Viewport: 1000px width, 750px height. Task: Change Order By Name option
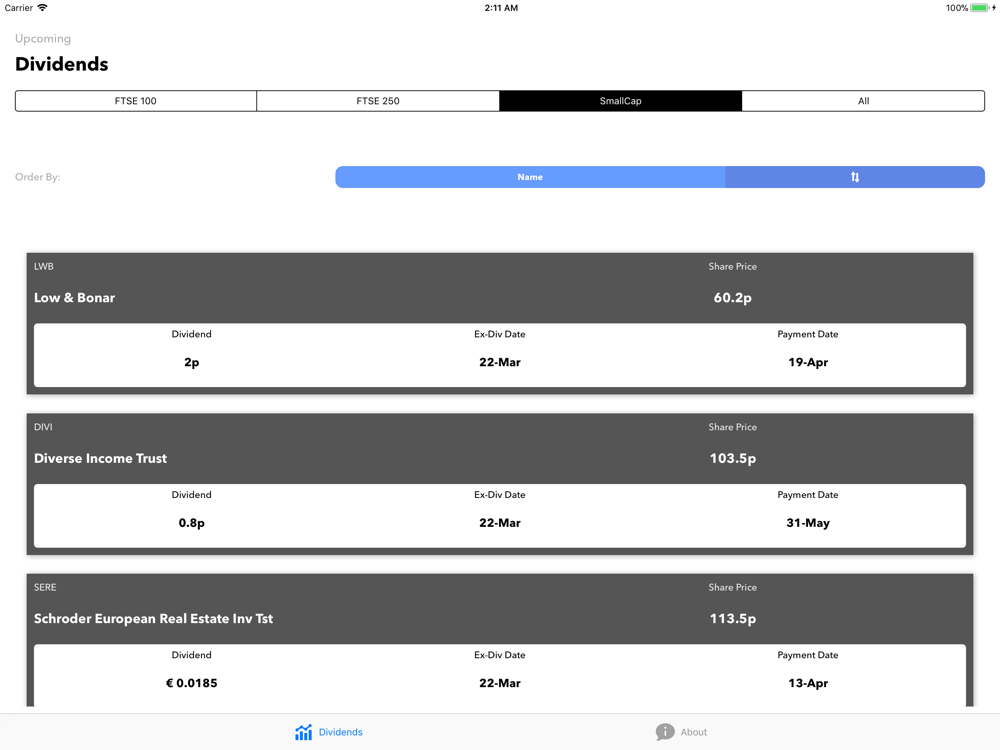(530, 177)
